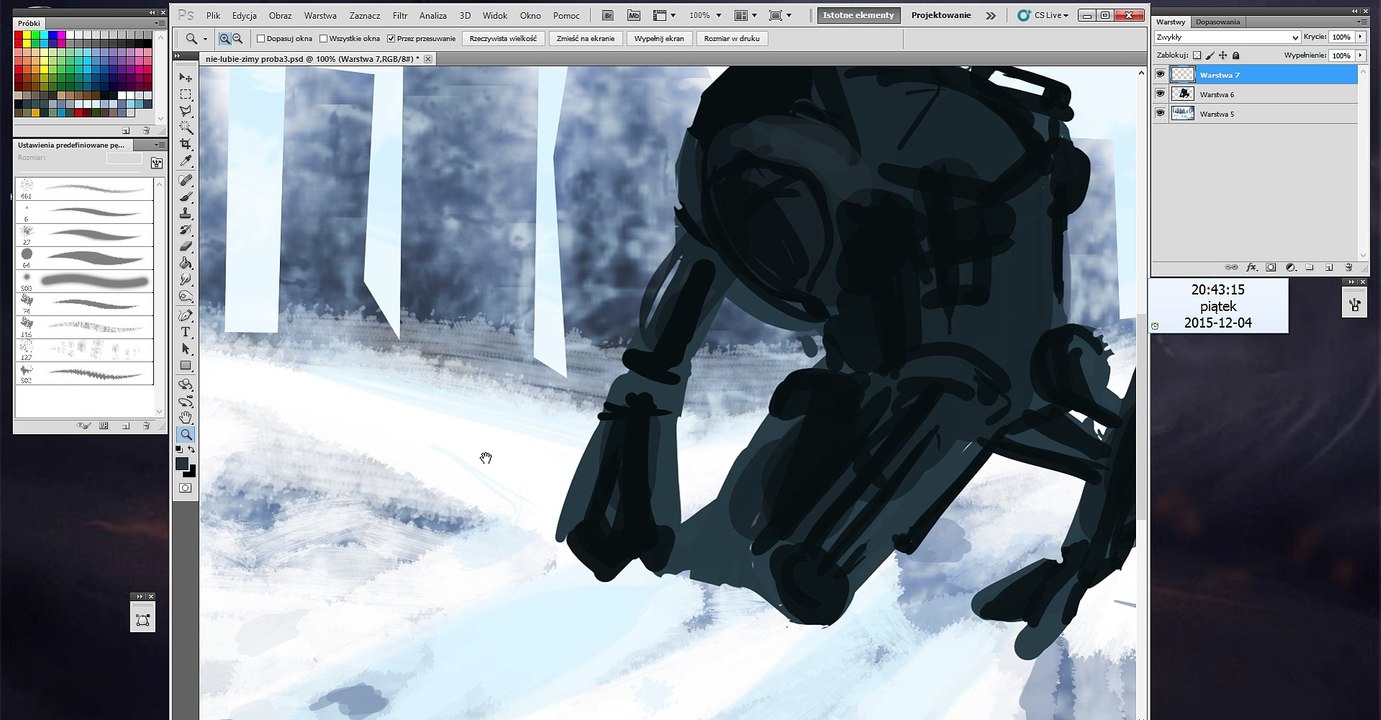Open the Wypełnienie fill slider arrow
The image size is (1381, 720).
[x=1361, y=56]
